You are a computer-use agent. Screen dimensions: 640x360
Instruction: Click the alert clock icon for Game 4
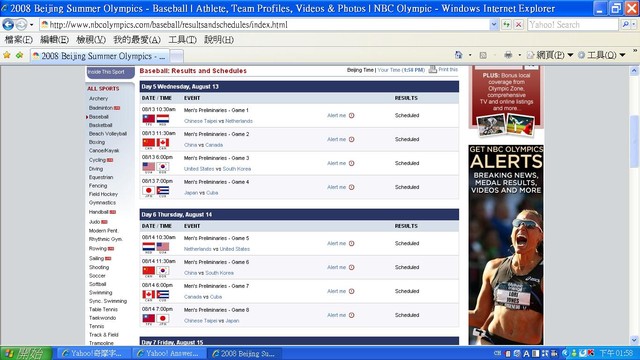351,187
